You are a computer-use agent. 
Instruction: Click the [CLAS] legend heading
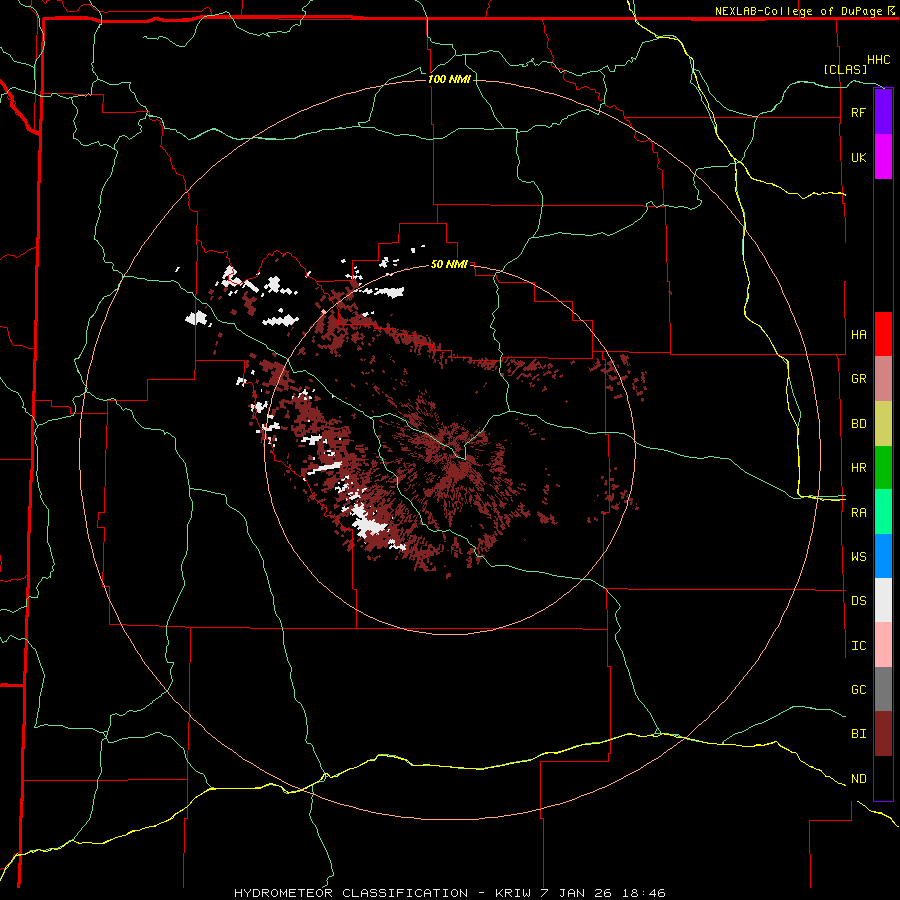845,69
